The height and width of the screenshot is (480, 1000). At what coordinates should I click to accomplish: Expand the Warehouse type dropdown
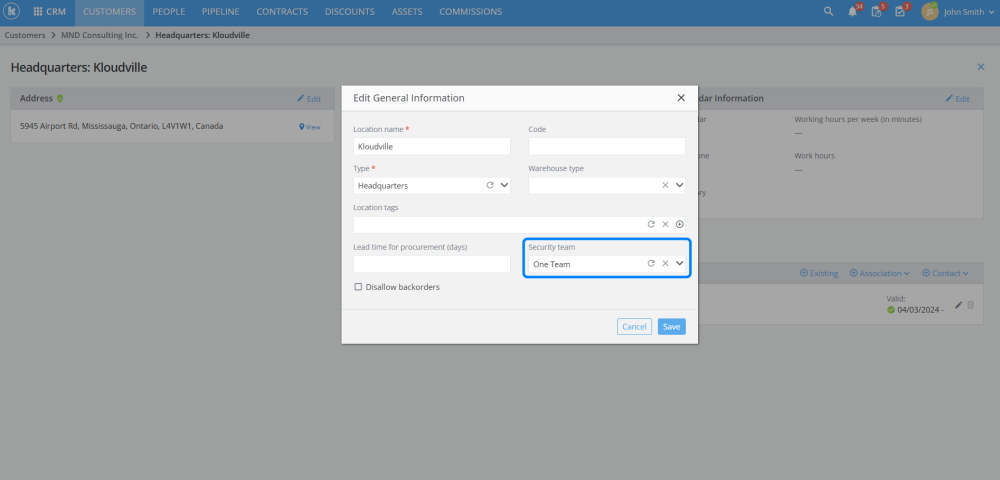[x=680, y=185]
